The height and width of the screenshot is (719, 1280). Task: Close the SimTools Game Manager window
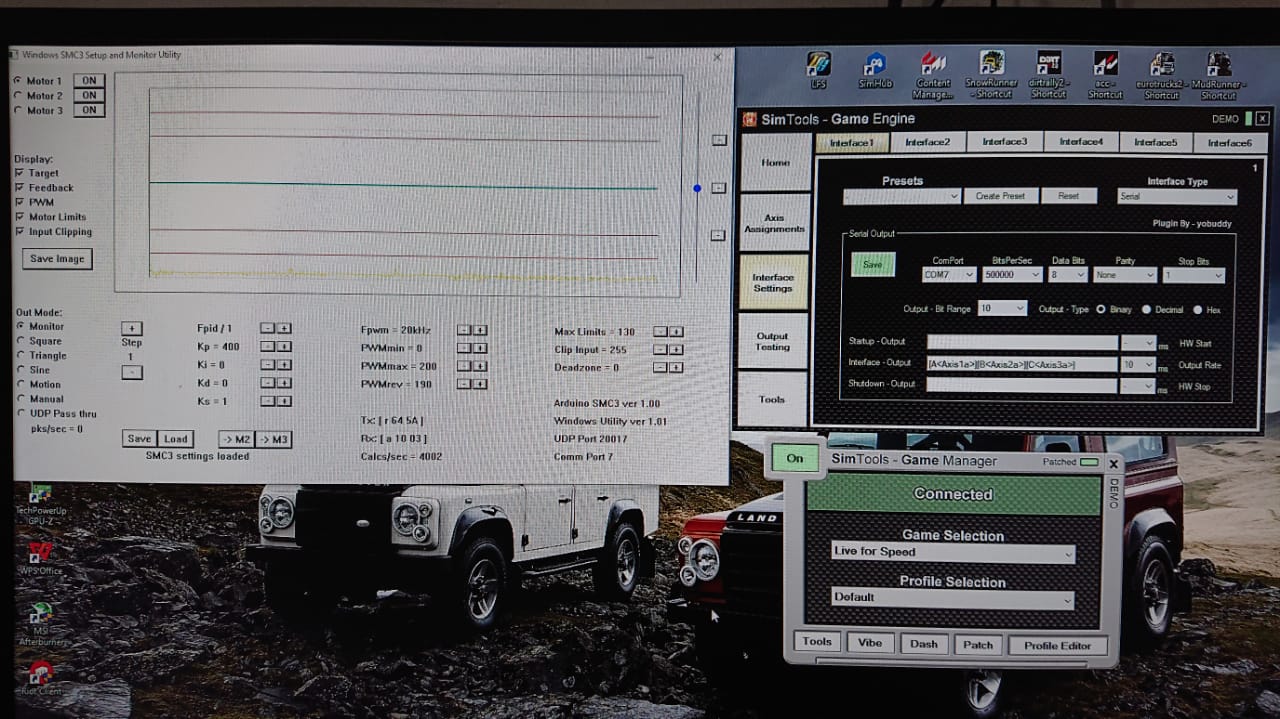click(1114, 464)
